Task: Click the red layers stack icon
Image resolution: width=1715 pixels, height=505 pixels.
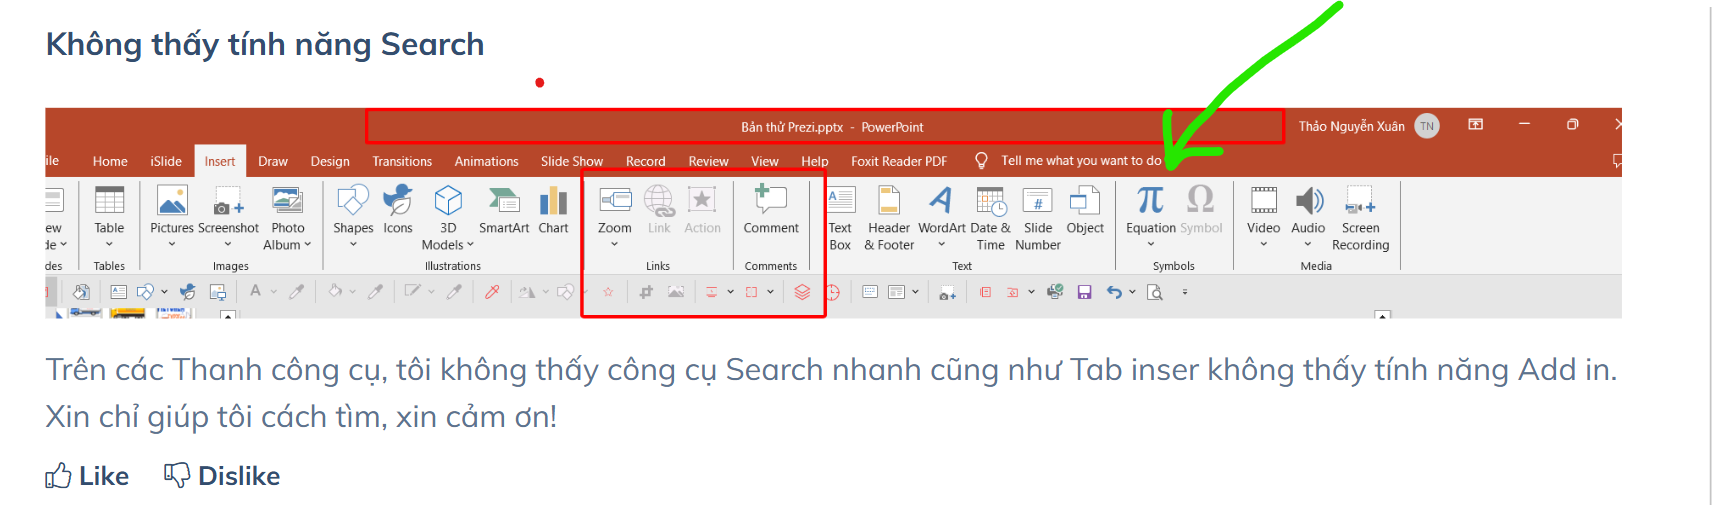Action: [x=802, y=292]
